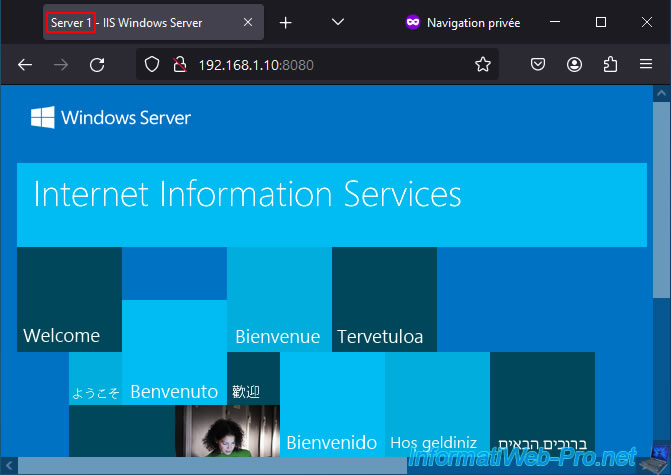The width and height of the screenshot is (671, 475).
Task: Click the scroll up arrow
Action: [x=662, y=93]
